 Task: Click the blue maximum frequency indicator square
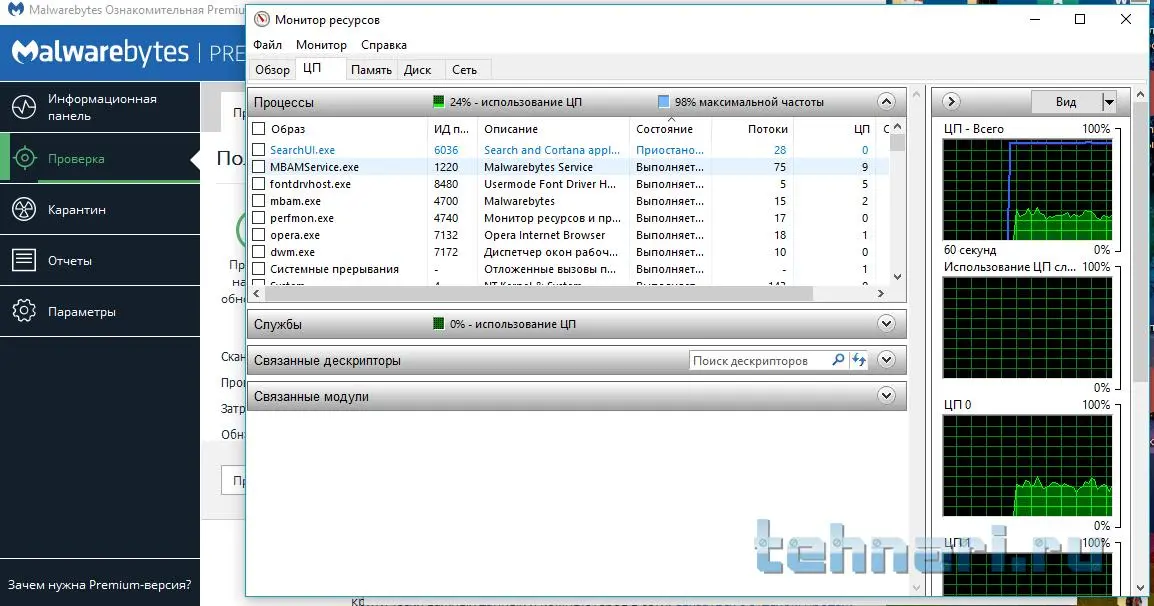pyautogui.click(x=664, y=102)
